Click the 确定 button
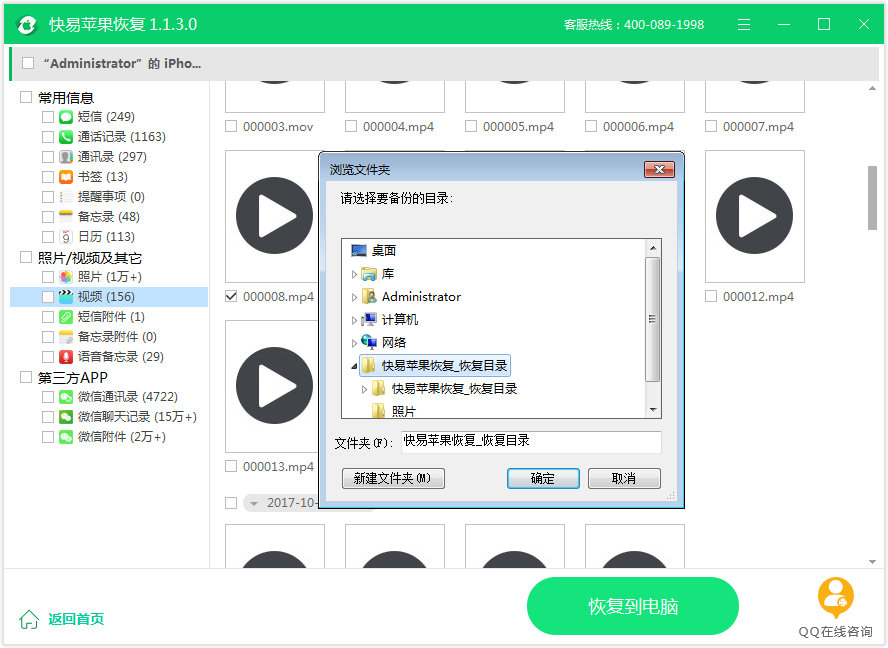The height and width of the screenshot is (648, 888). pyautogui.click(x=543, y=479)
